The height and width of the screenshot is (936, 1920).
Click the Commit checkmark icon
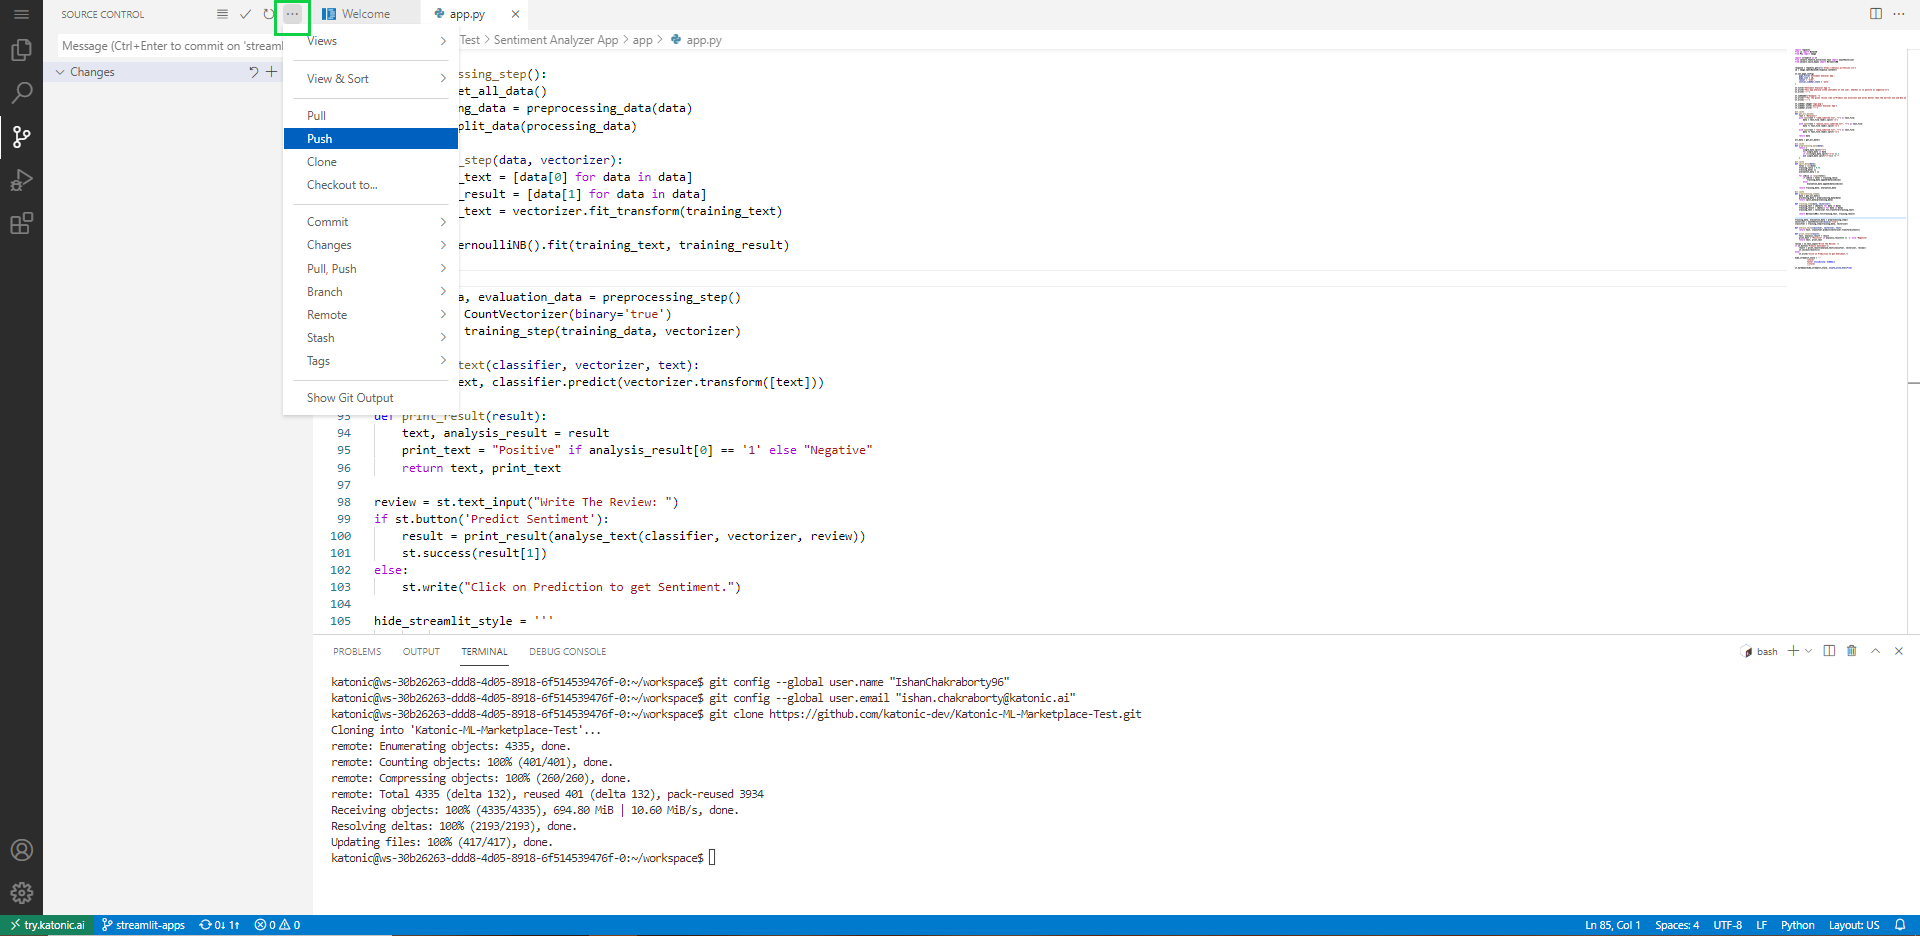coord(246,14)
